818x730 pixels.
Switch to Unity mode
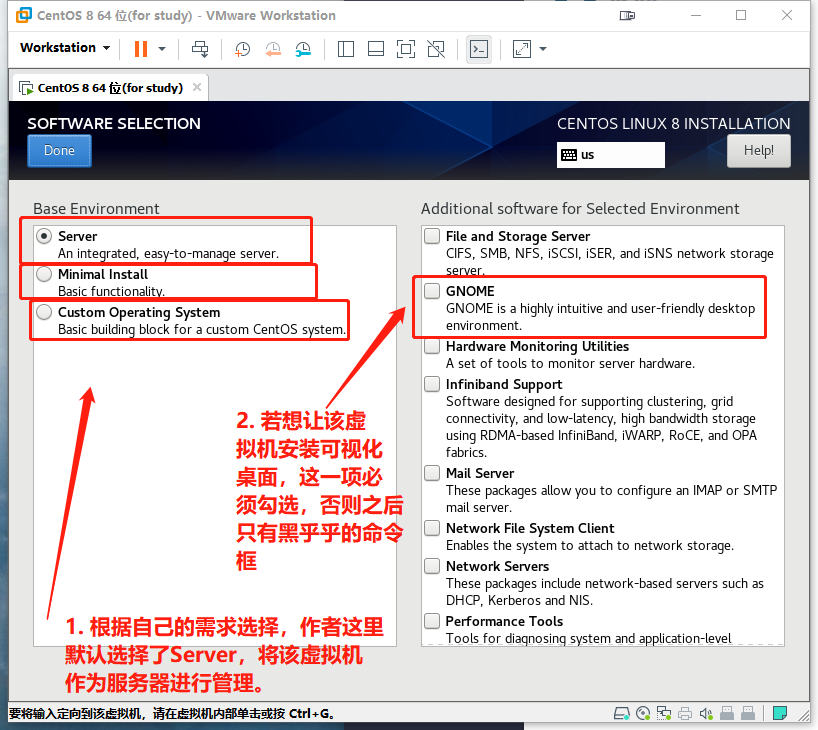coord(436,49)
